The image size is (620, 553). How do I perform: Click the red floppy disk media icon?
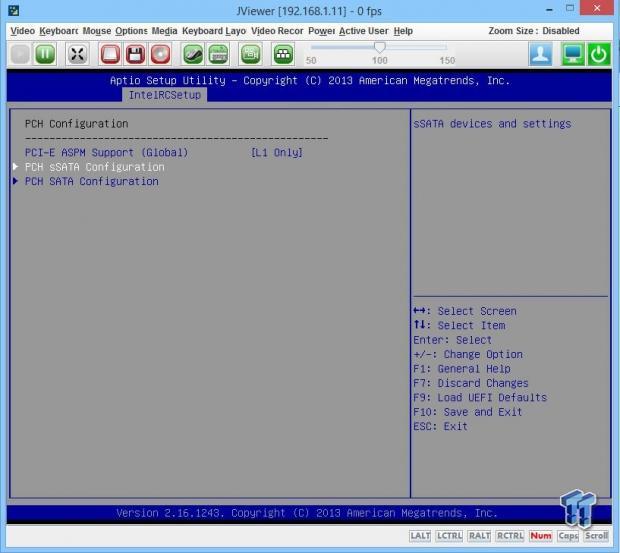click(135, 54)
